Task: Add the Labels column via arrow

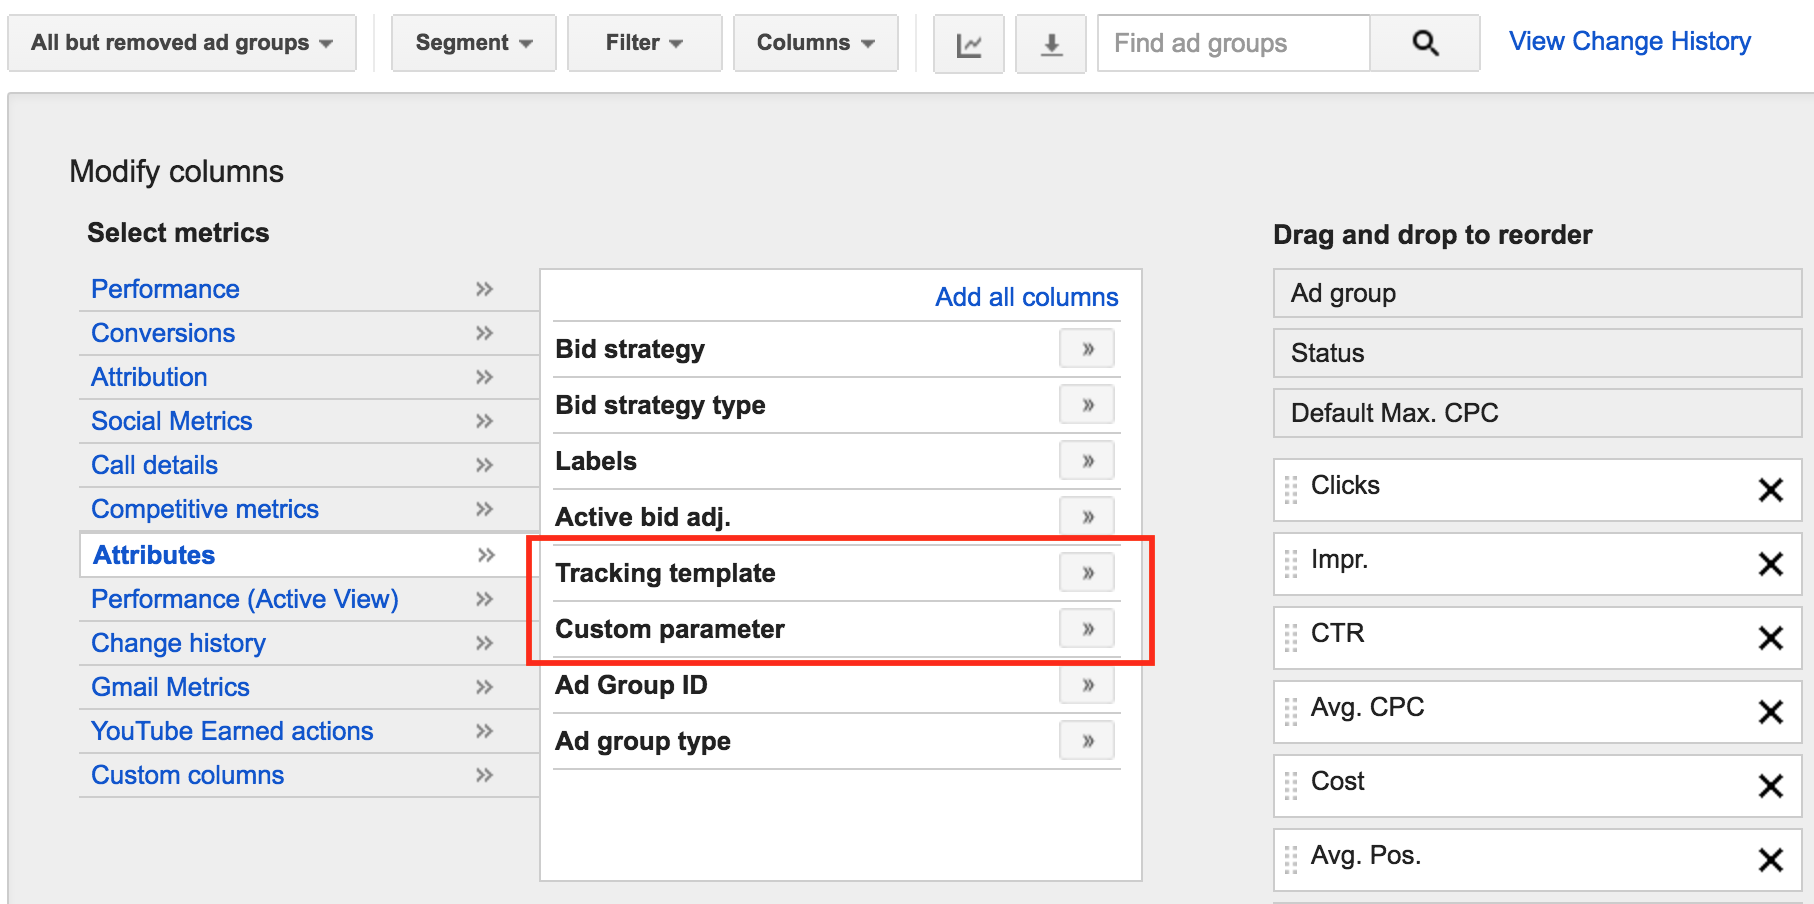Action: [x=1087, y=461]
